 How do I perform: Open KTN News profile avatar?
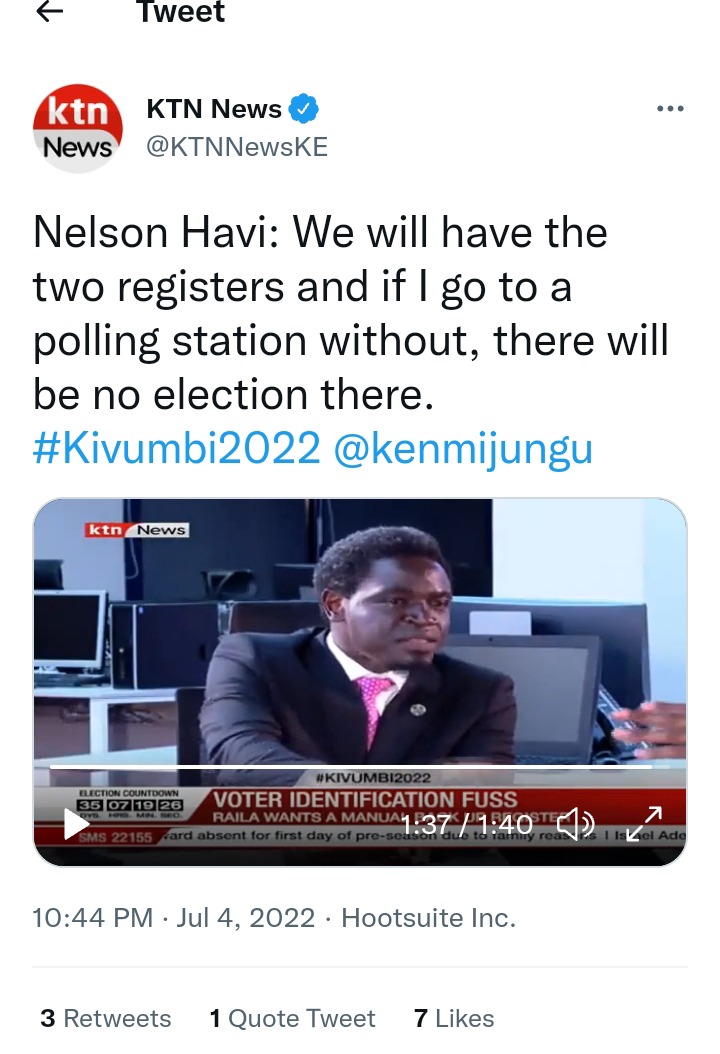pos(78,128)
